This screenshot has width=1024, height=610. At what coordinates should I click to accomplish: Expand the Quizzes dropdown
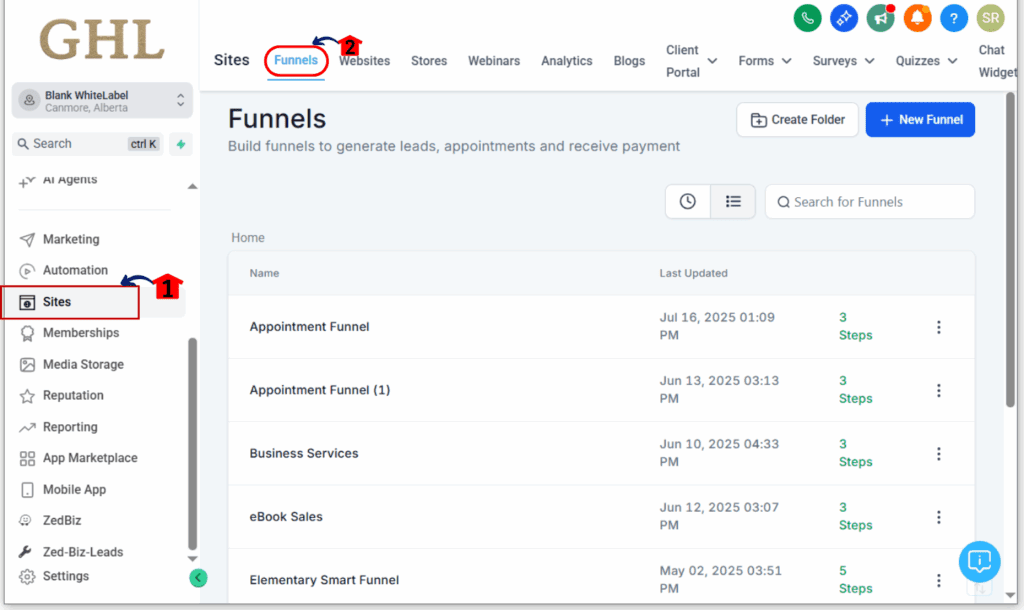926,61
